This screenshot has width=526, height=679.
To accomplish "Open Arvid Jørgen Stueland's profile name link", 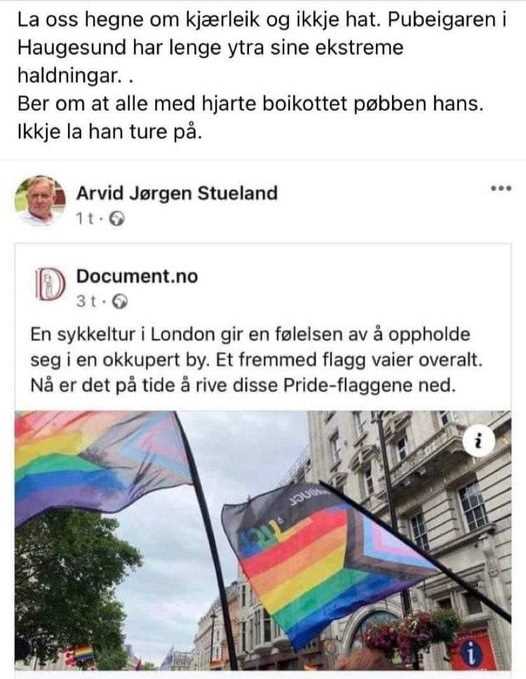I will click(x=177, y=193).
